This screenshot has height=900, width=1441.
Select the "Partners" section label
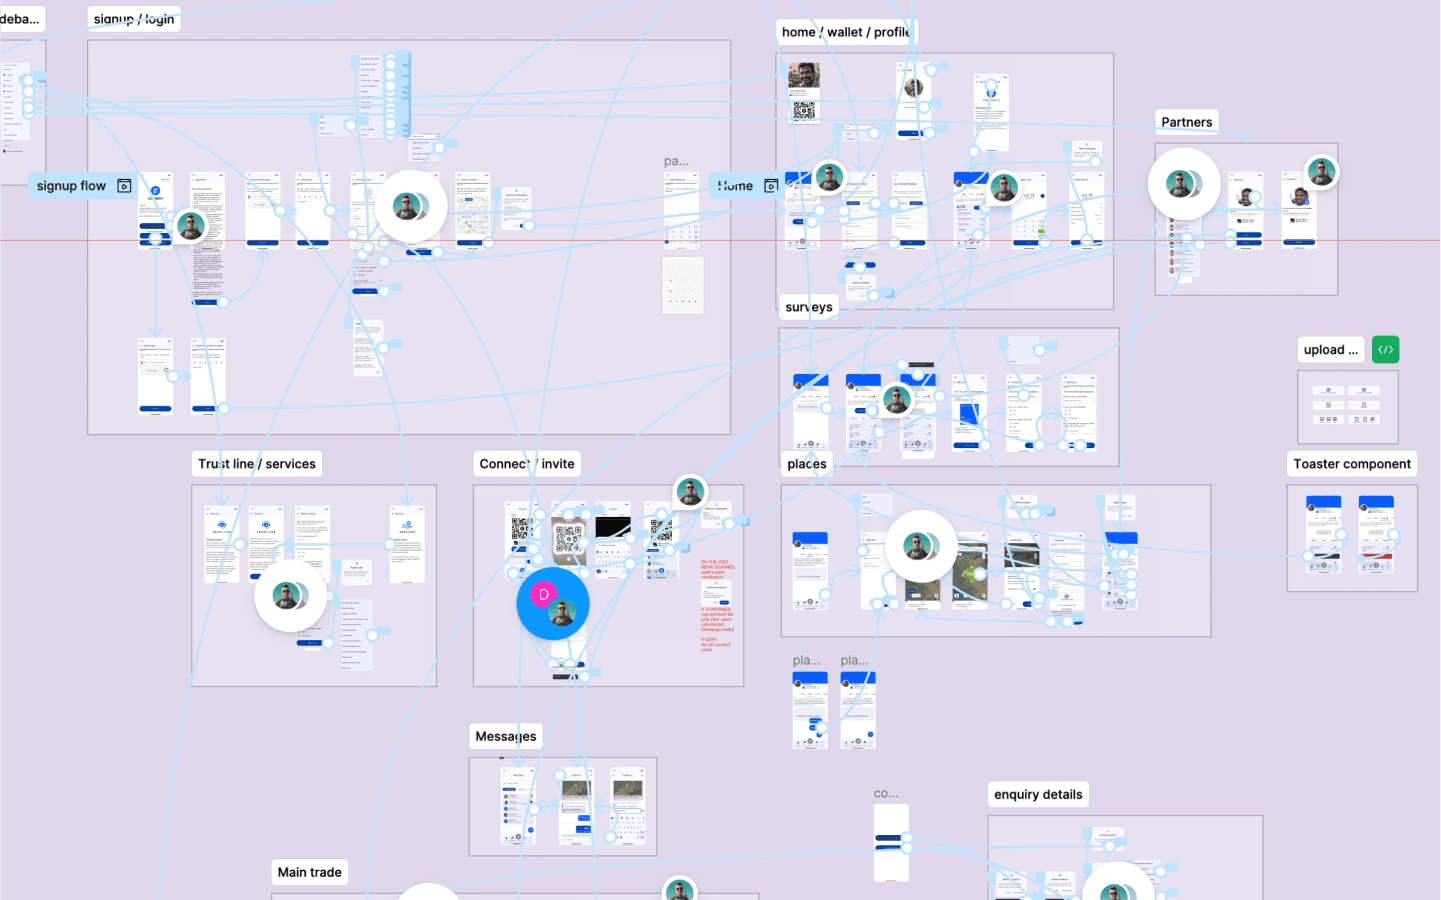click(1187, 122)
